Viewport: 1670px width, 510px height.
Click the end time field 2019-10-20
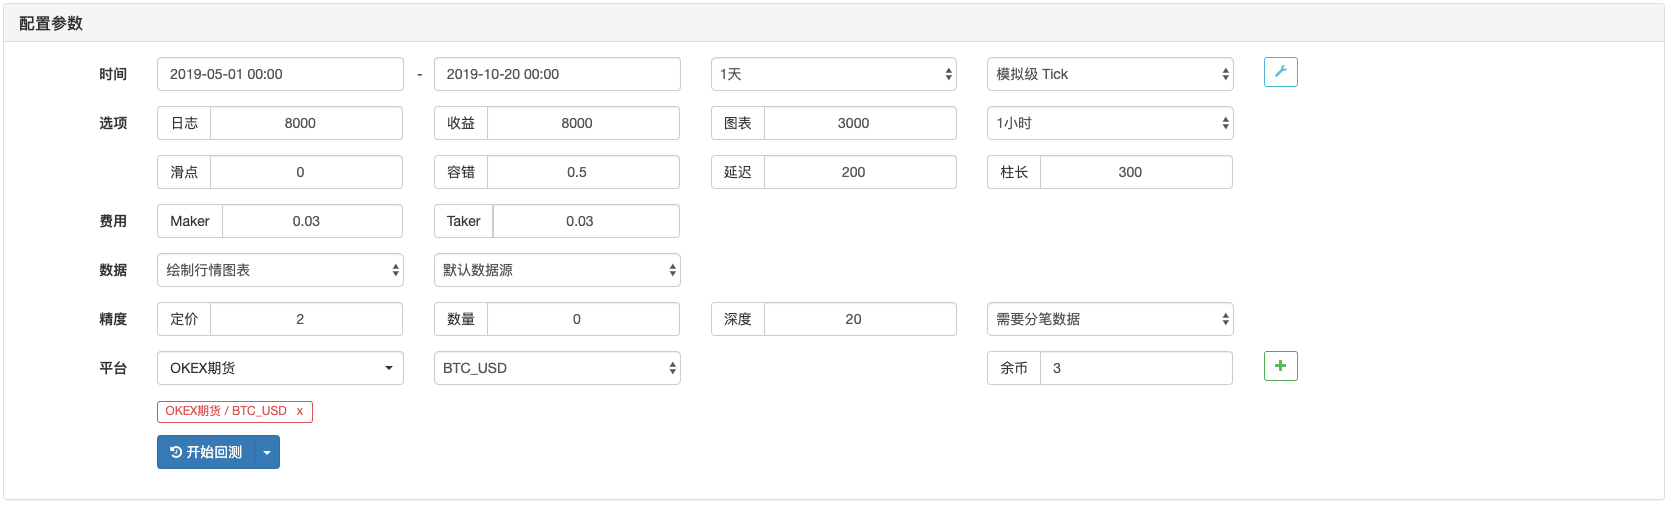pos(557,74)
